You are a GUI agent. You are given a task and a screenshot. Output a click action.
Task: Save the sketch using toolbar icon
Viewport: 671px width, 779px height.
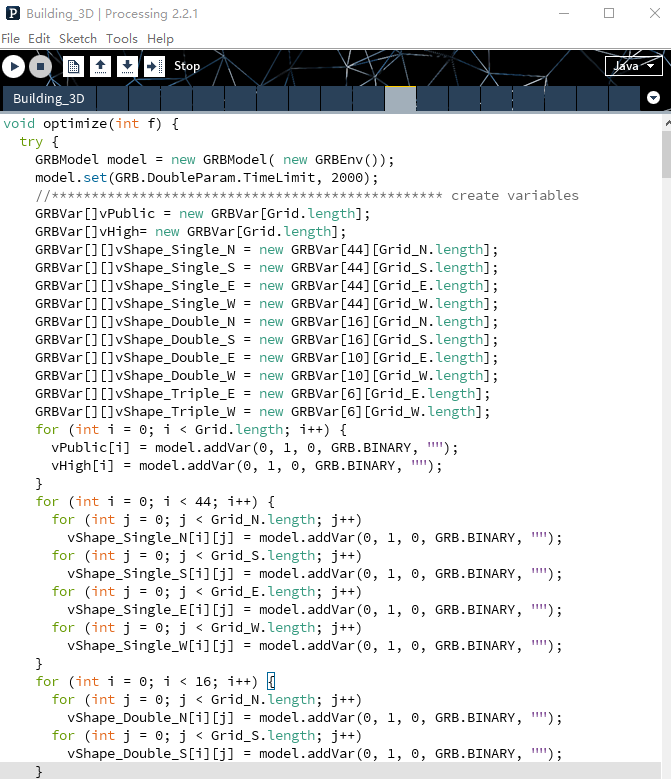[127, 66]
